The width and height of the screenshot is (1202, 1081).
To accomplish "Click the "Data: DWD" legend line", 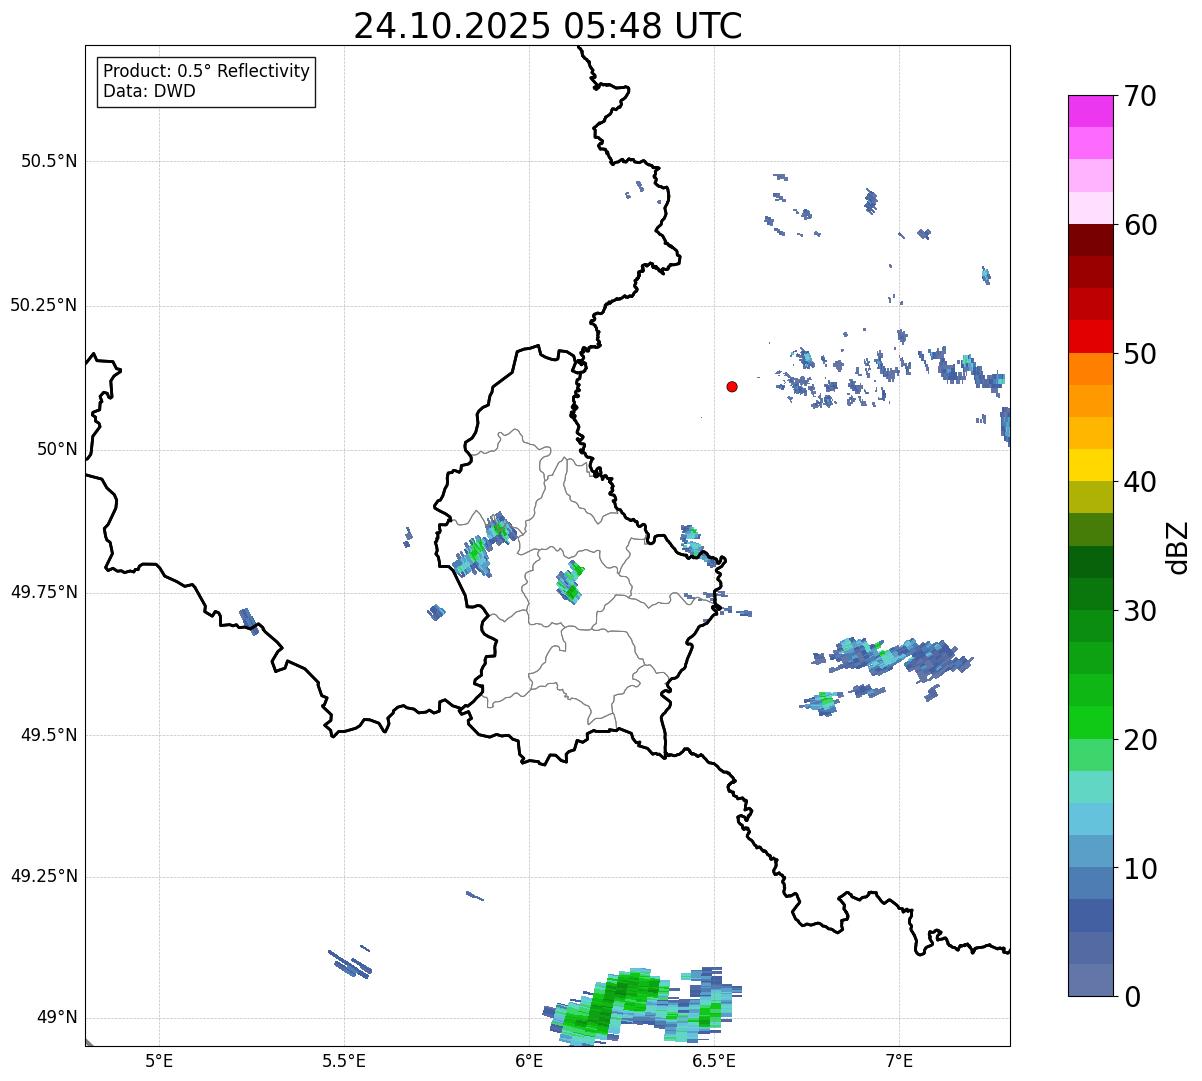I will (x=149, y=92).
